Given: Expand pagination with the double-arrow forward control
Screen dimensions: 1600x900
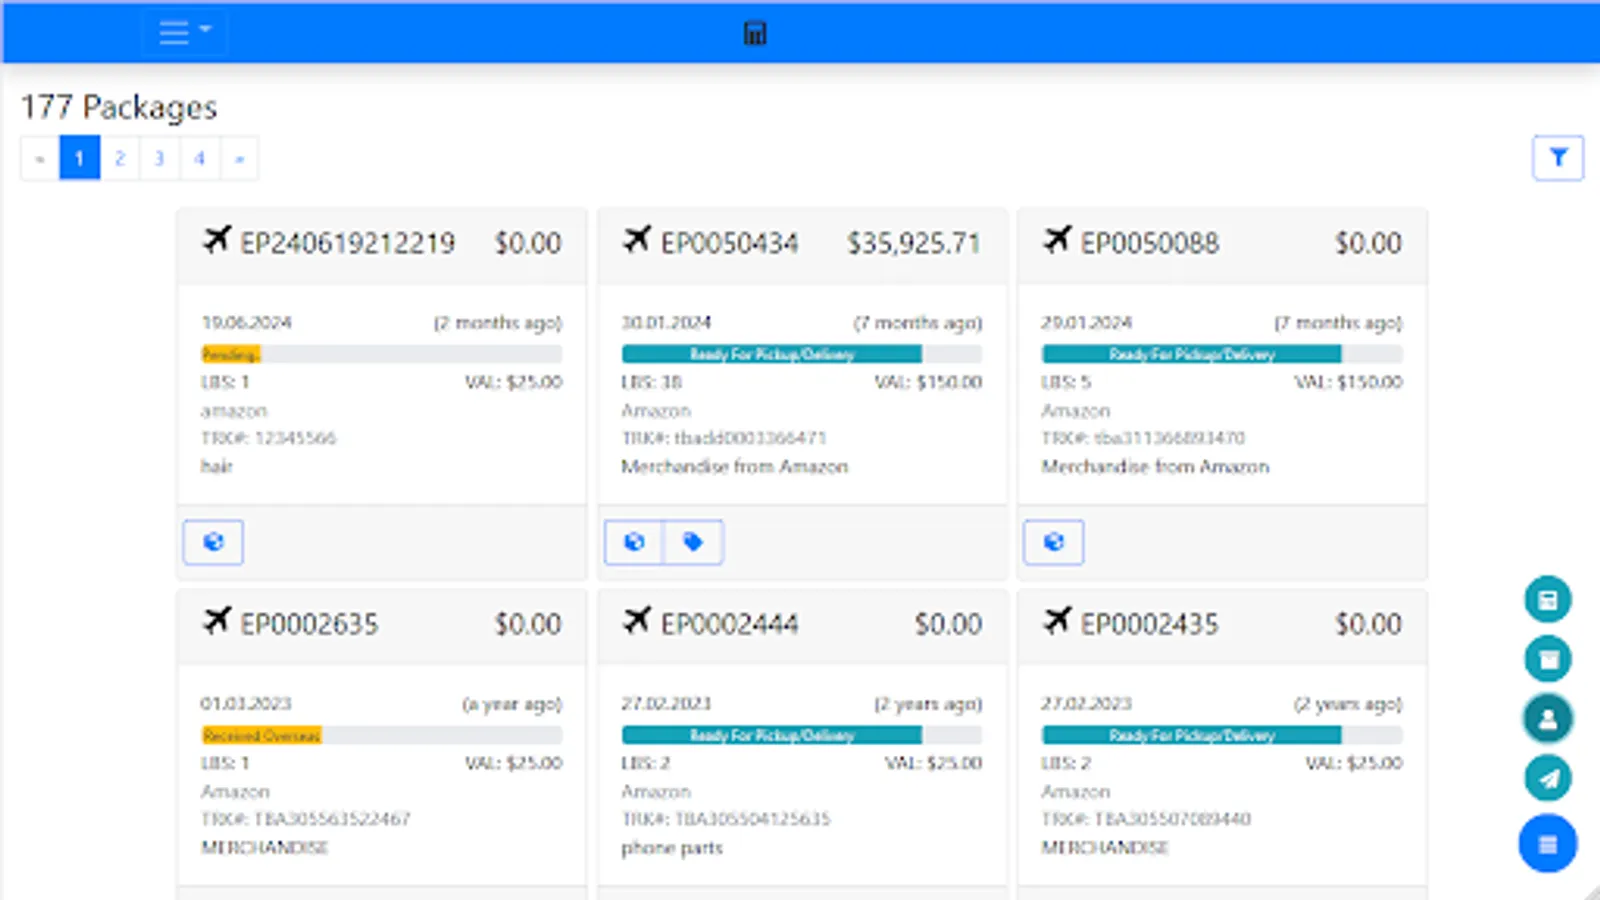Looking at the screenshot, I should (239, 157).
